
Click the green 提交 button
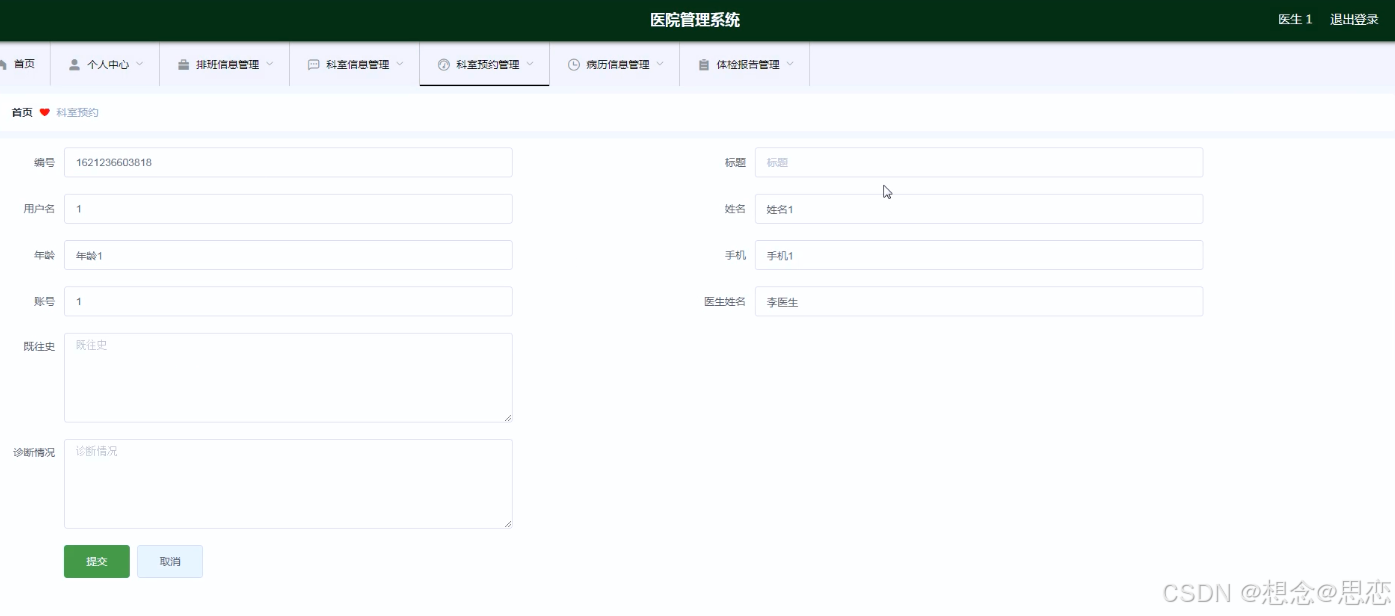pyautogui.click(x=97, y=561)
